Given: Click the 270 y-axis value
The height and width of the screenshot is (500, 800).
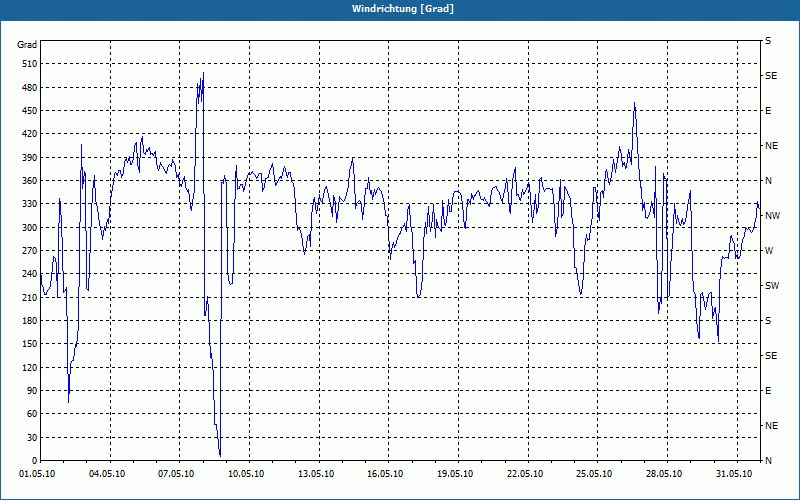Looking at the screenshot, I should point(30,251).
